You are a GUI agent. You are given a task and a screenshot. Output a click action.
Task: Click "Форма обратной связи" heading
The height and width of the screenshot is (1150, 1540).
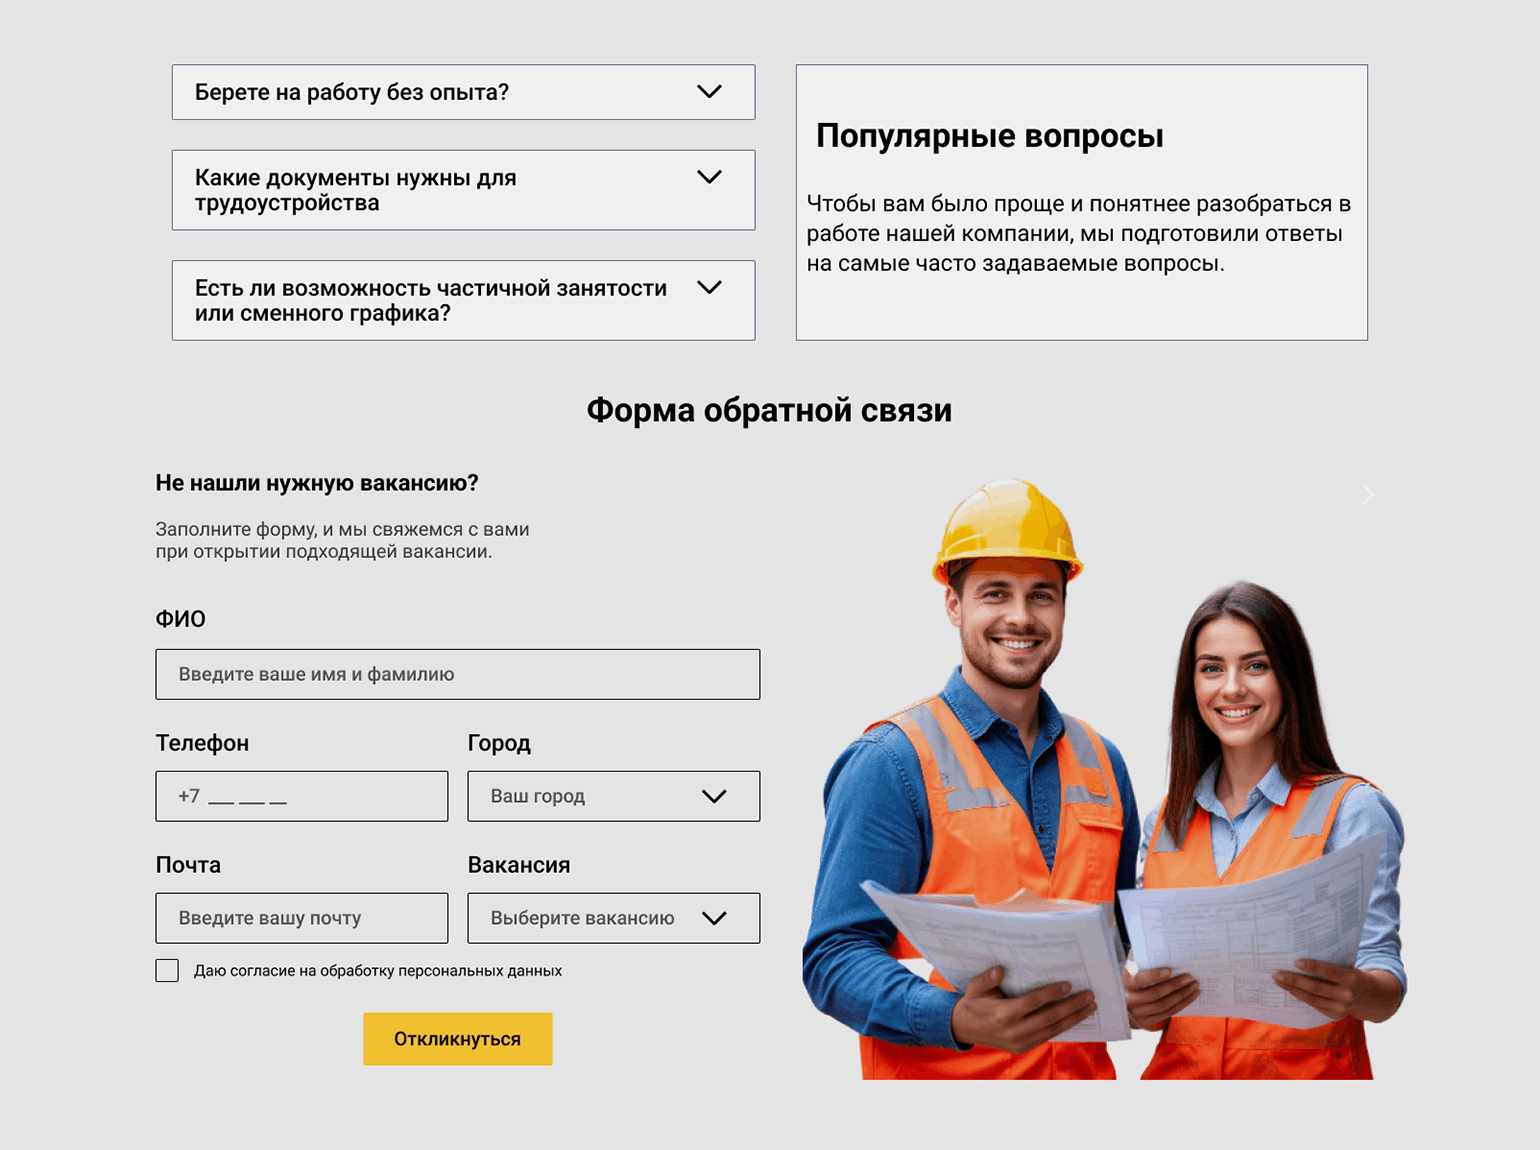pyautogui.click(x=769, y=410)
